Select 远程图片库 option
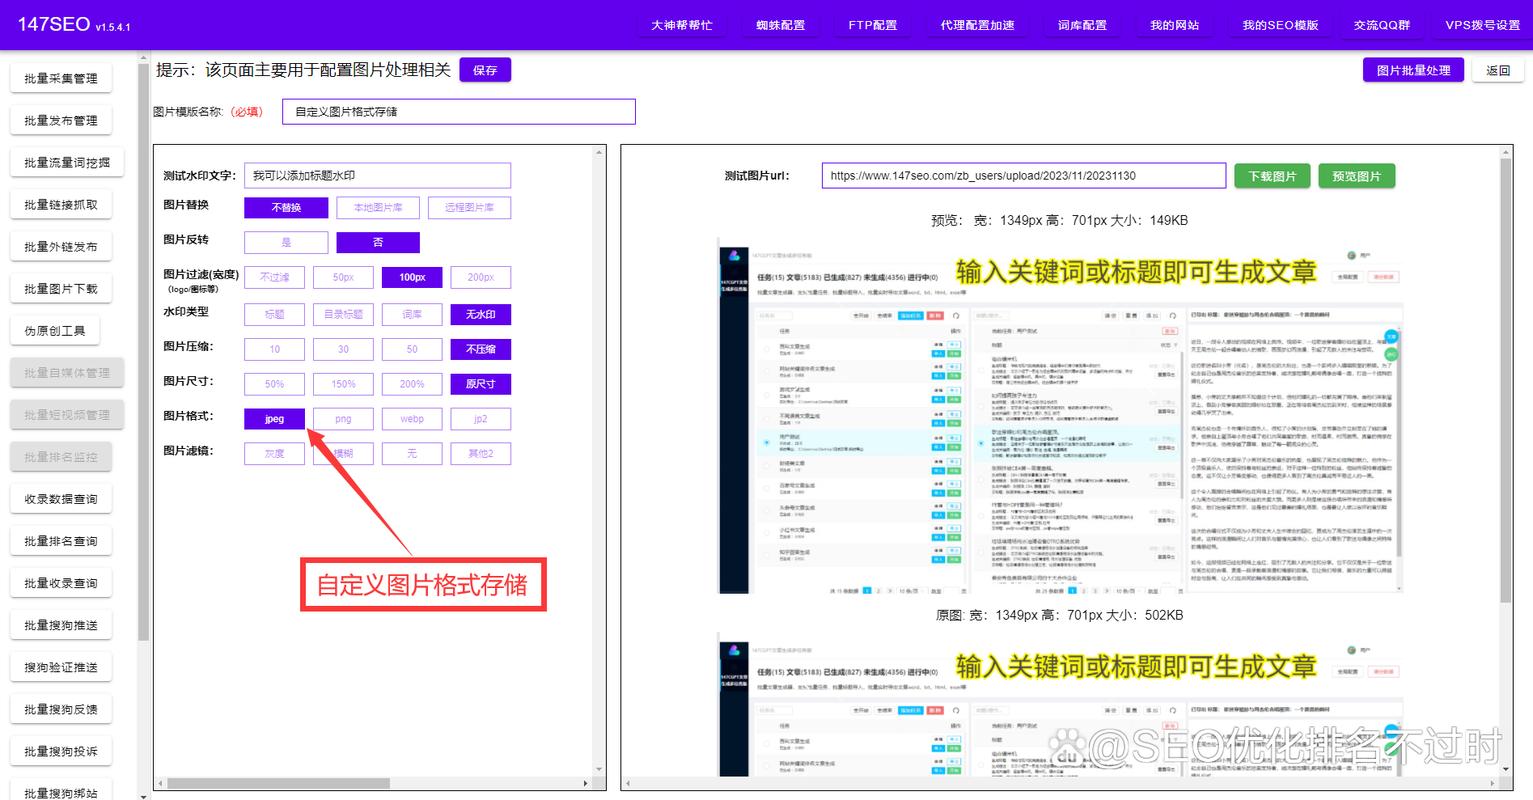 469,207
